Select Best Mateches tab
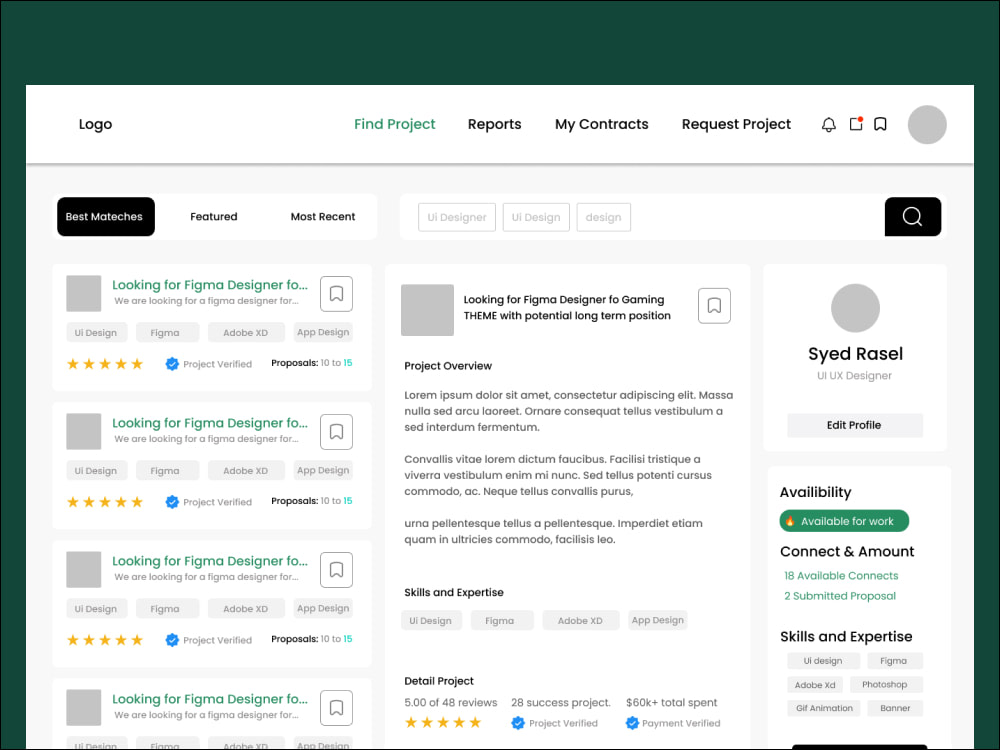The image size is (1000, 750). pos(106,217)
